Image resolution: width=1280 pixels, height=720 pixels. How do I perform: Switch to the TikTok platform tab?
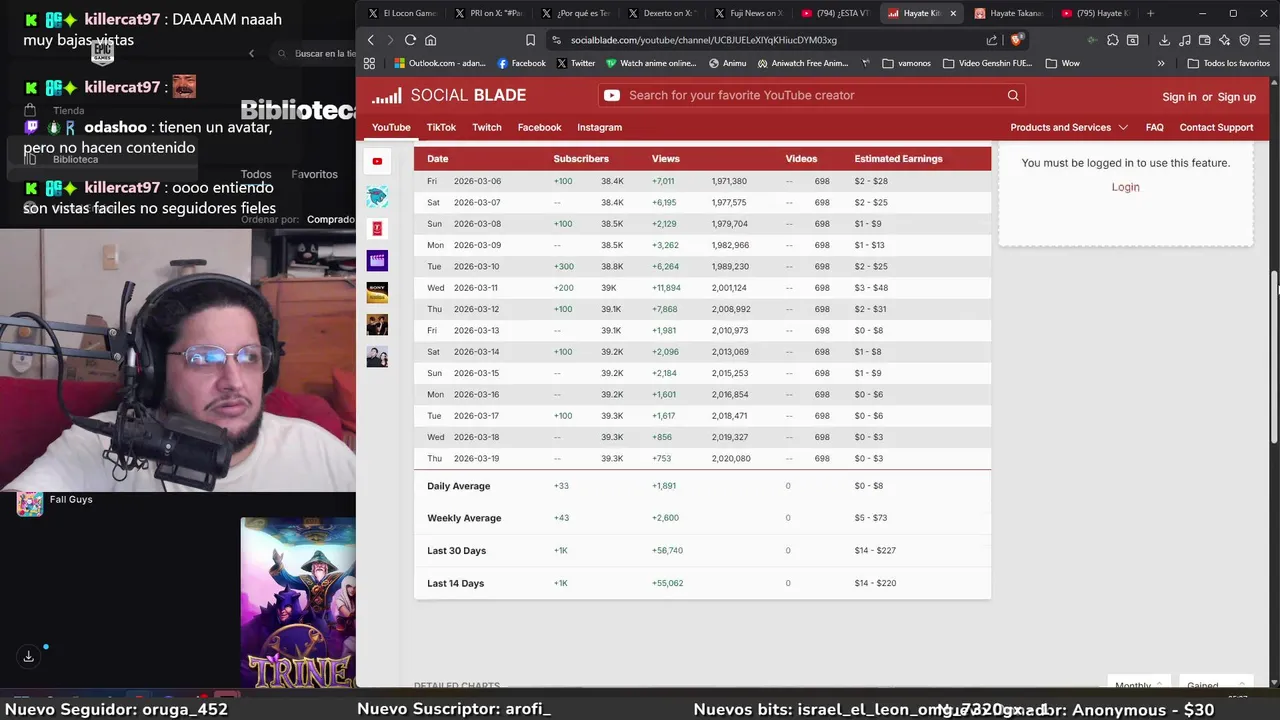coord(441,127)
